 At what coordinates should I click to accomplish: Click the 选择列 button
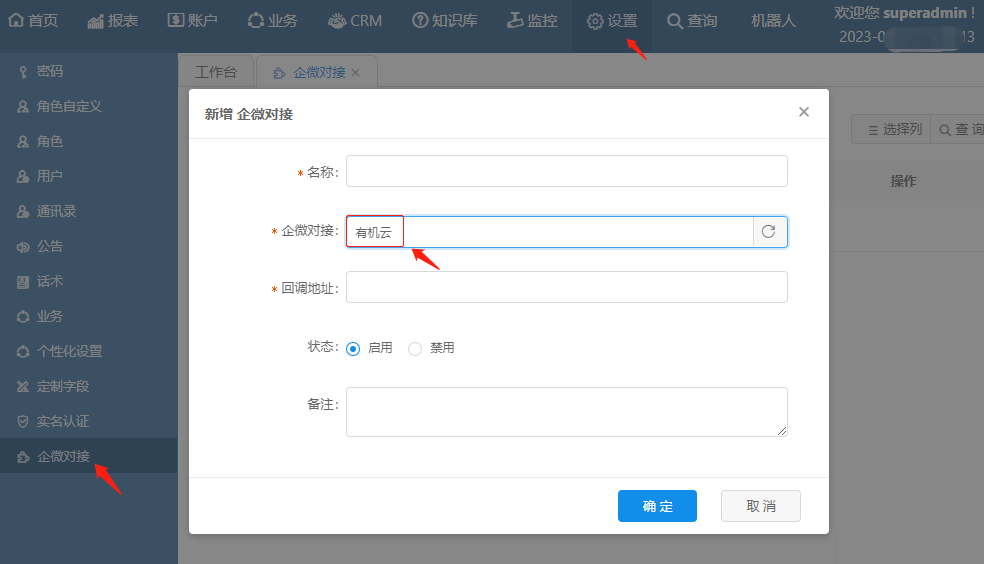892,129
